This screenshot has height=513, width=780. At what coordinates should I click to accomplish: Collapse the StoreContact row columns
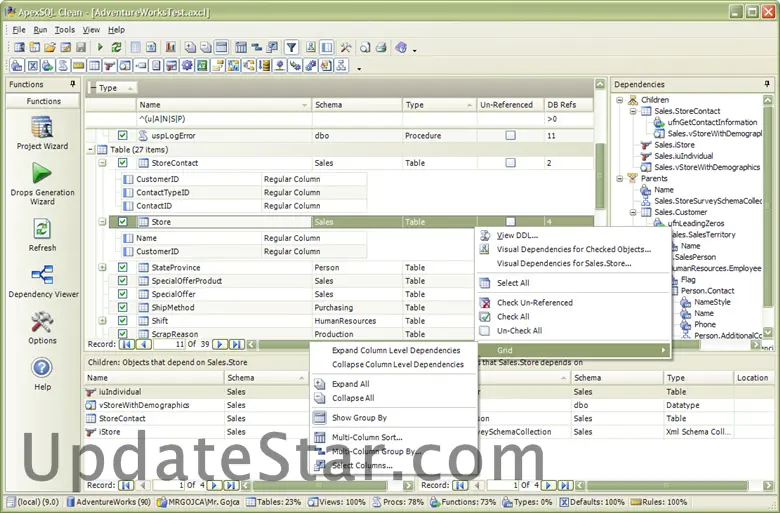102,163
